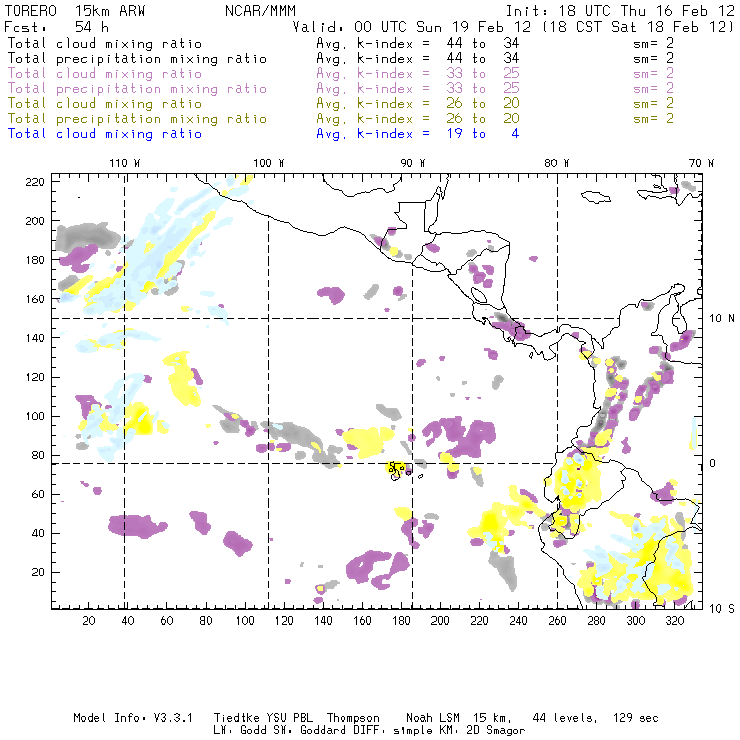
Task: Click the "TORERO 15km ARW" title text
Action: pos(75,11)
